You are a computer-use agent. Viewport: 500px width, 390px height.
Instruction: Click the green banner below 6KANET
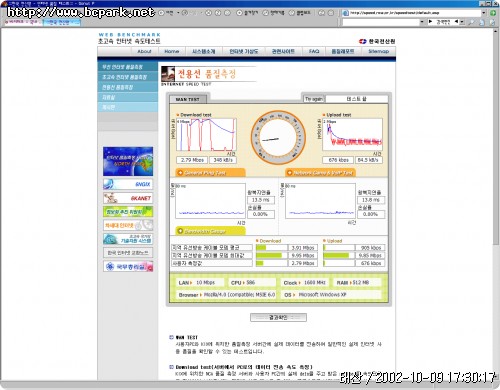point(128,212)
